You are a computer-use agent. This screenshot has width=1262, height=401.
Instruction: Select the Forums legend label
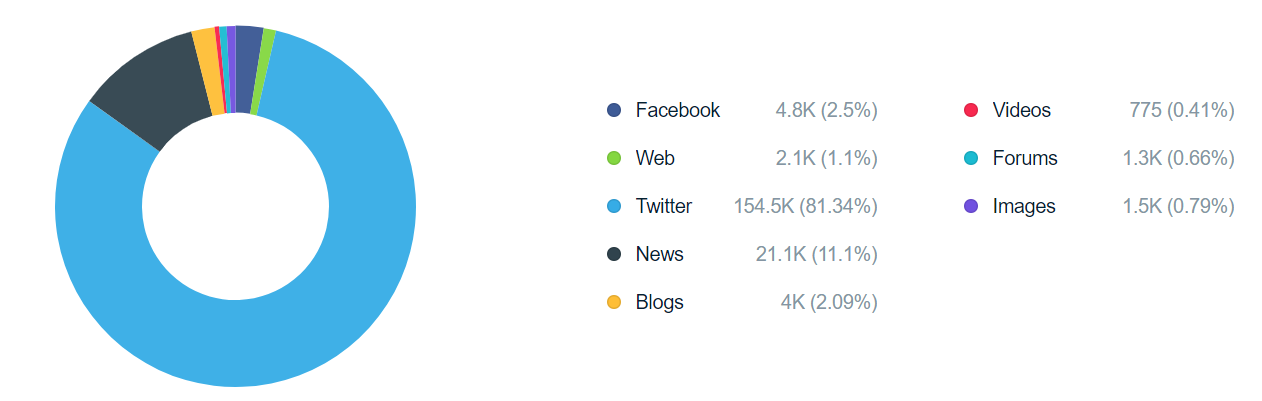click(1024, 158)
